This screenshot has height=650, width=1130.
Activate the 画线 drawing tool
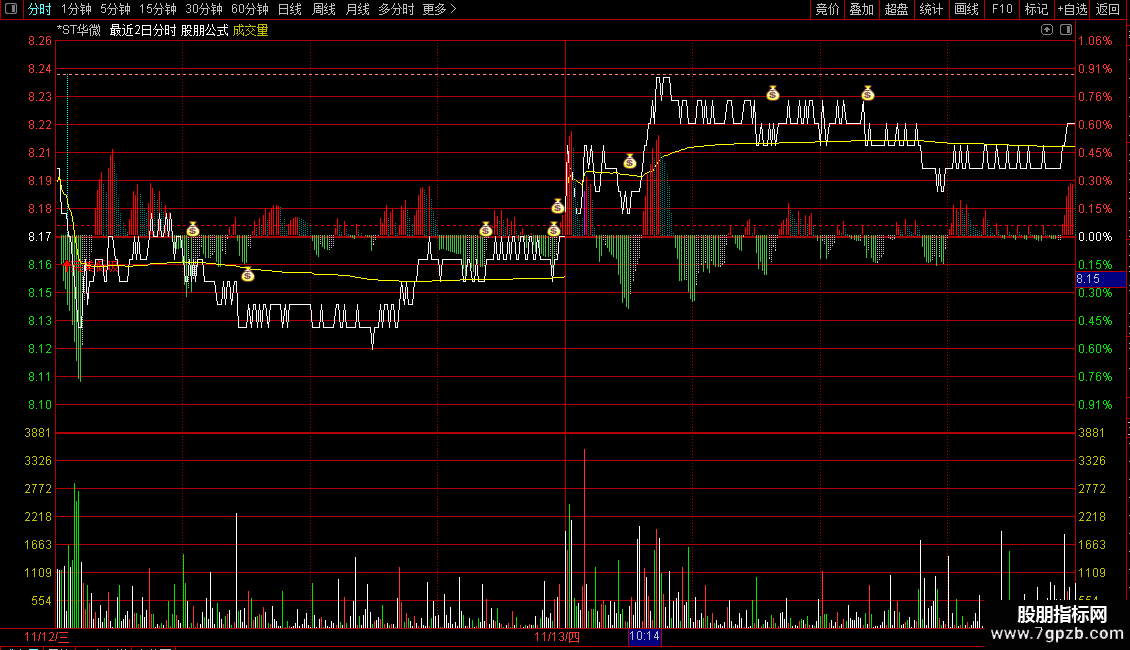[x=966, y=9]
